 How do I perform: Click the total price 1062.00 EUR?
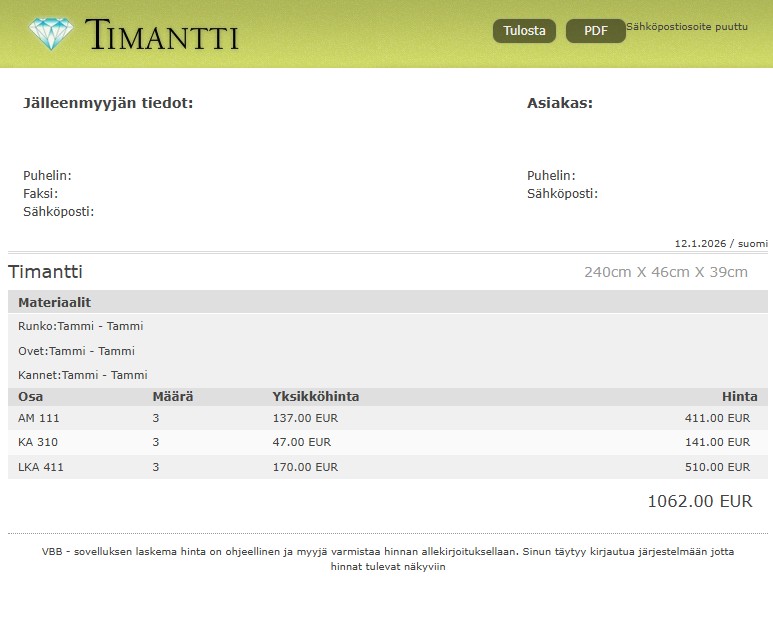(699, 501)
